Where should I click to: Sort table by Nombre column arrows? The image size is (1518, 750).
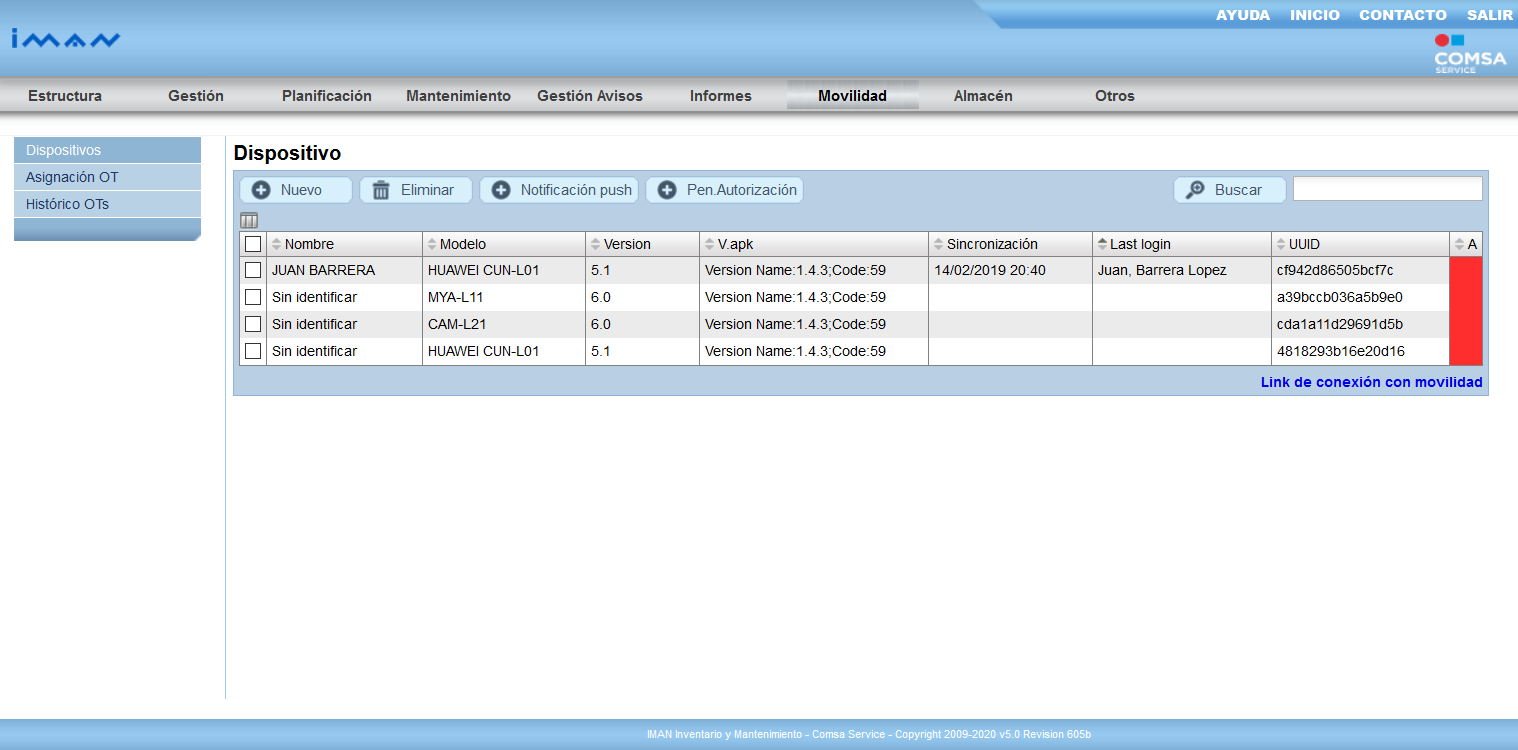tap(277, 244)
